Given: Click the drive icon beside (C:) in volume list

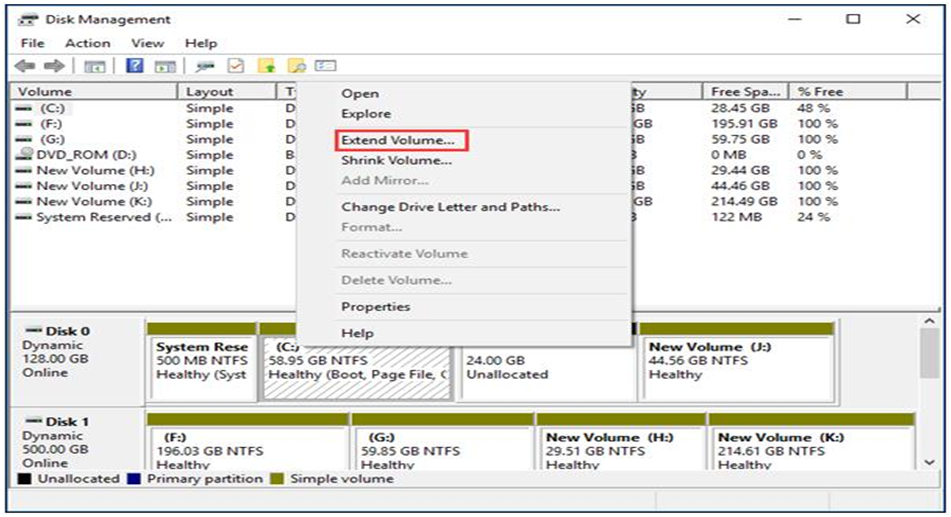Looking at the screenshot, I should click(x=24, y=109).
